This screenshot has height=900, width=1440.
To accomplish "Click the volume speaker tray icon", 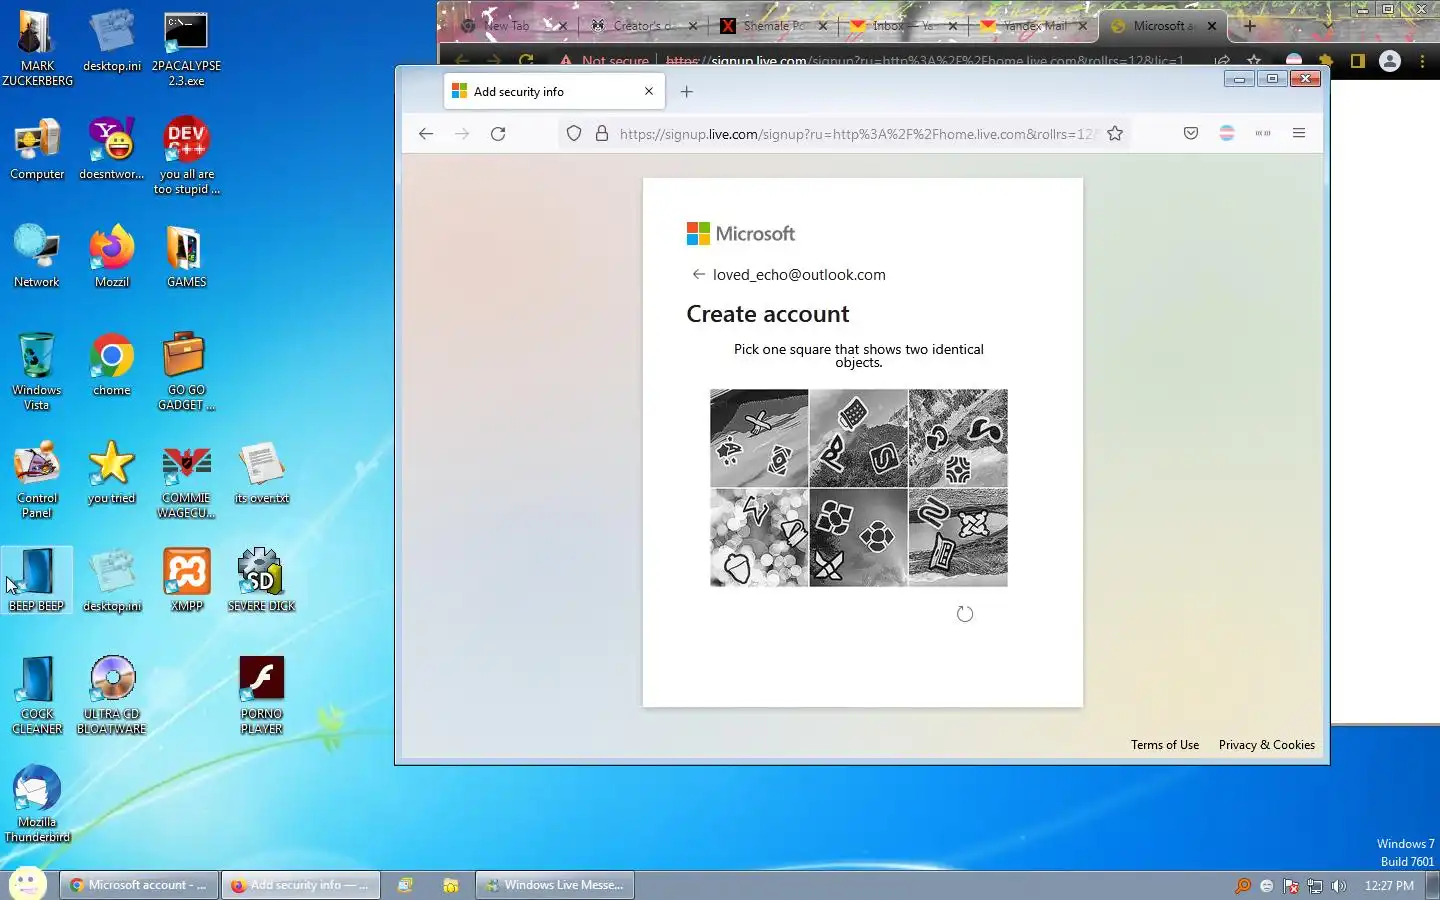I will [x=1339, y=886].
